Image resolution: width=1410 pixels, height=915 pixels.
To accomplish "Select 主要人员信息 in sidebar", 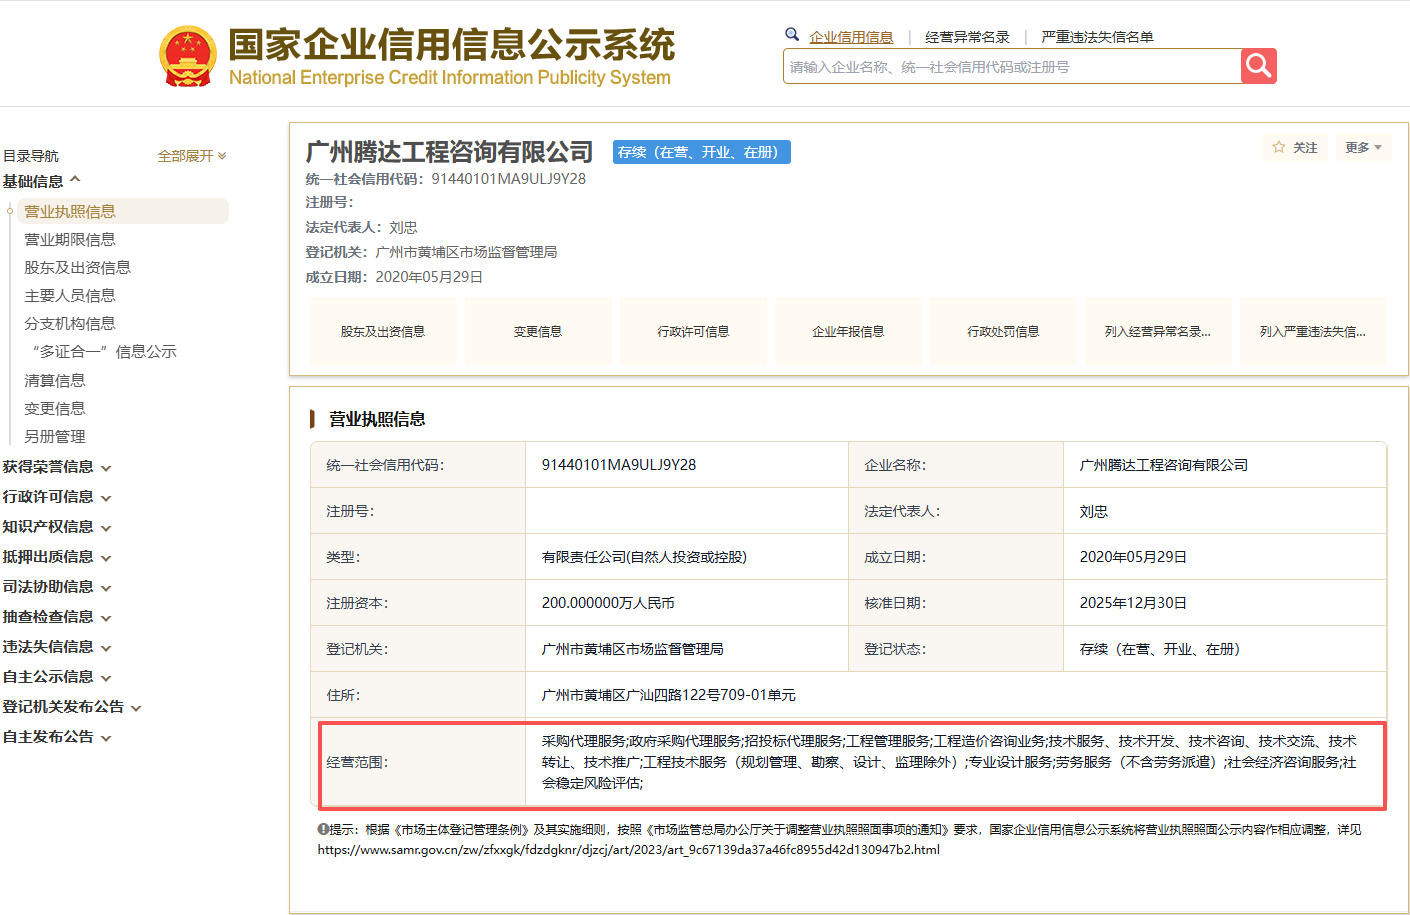I will click(70, 295).
